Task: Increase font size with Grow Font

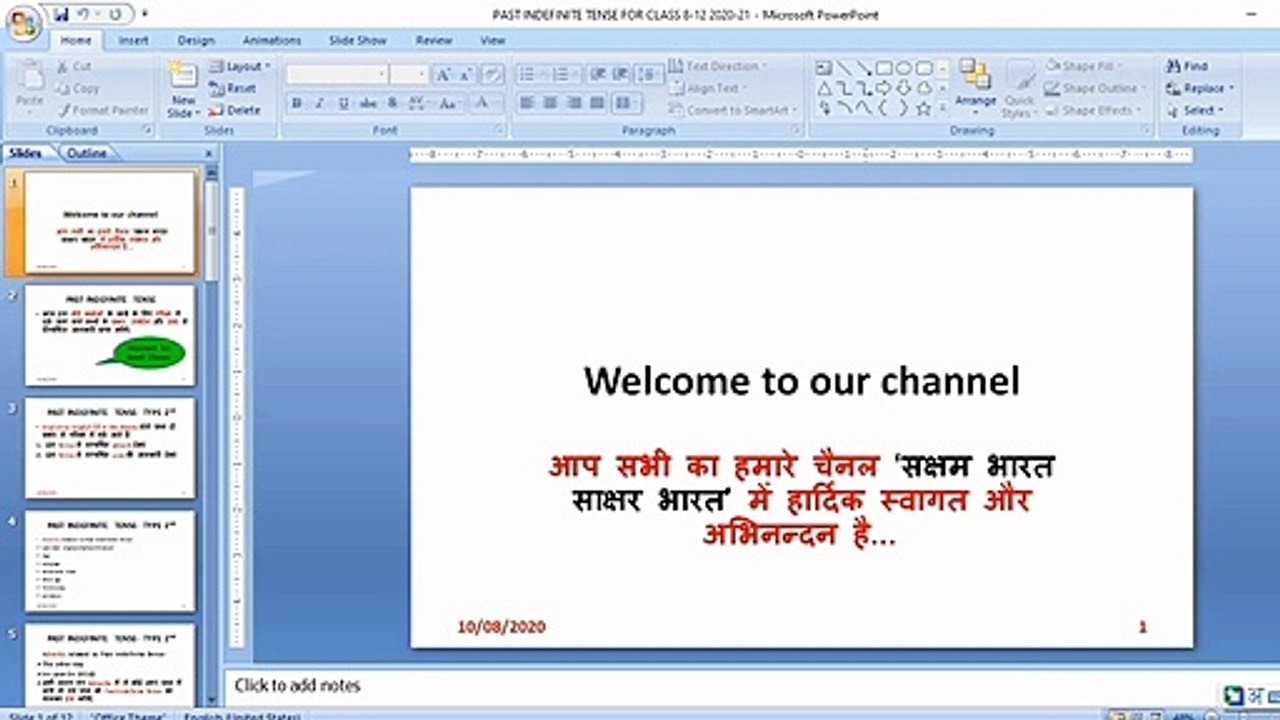Action: point(443,75)
